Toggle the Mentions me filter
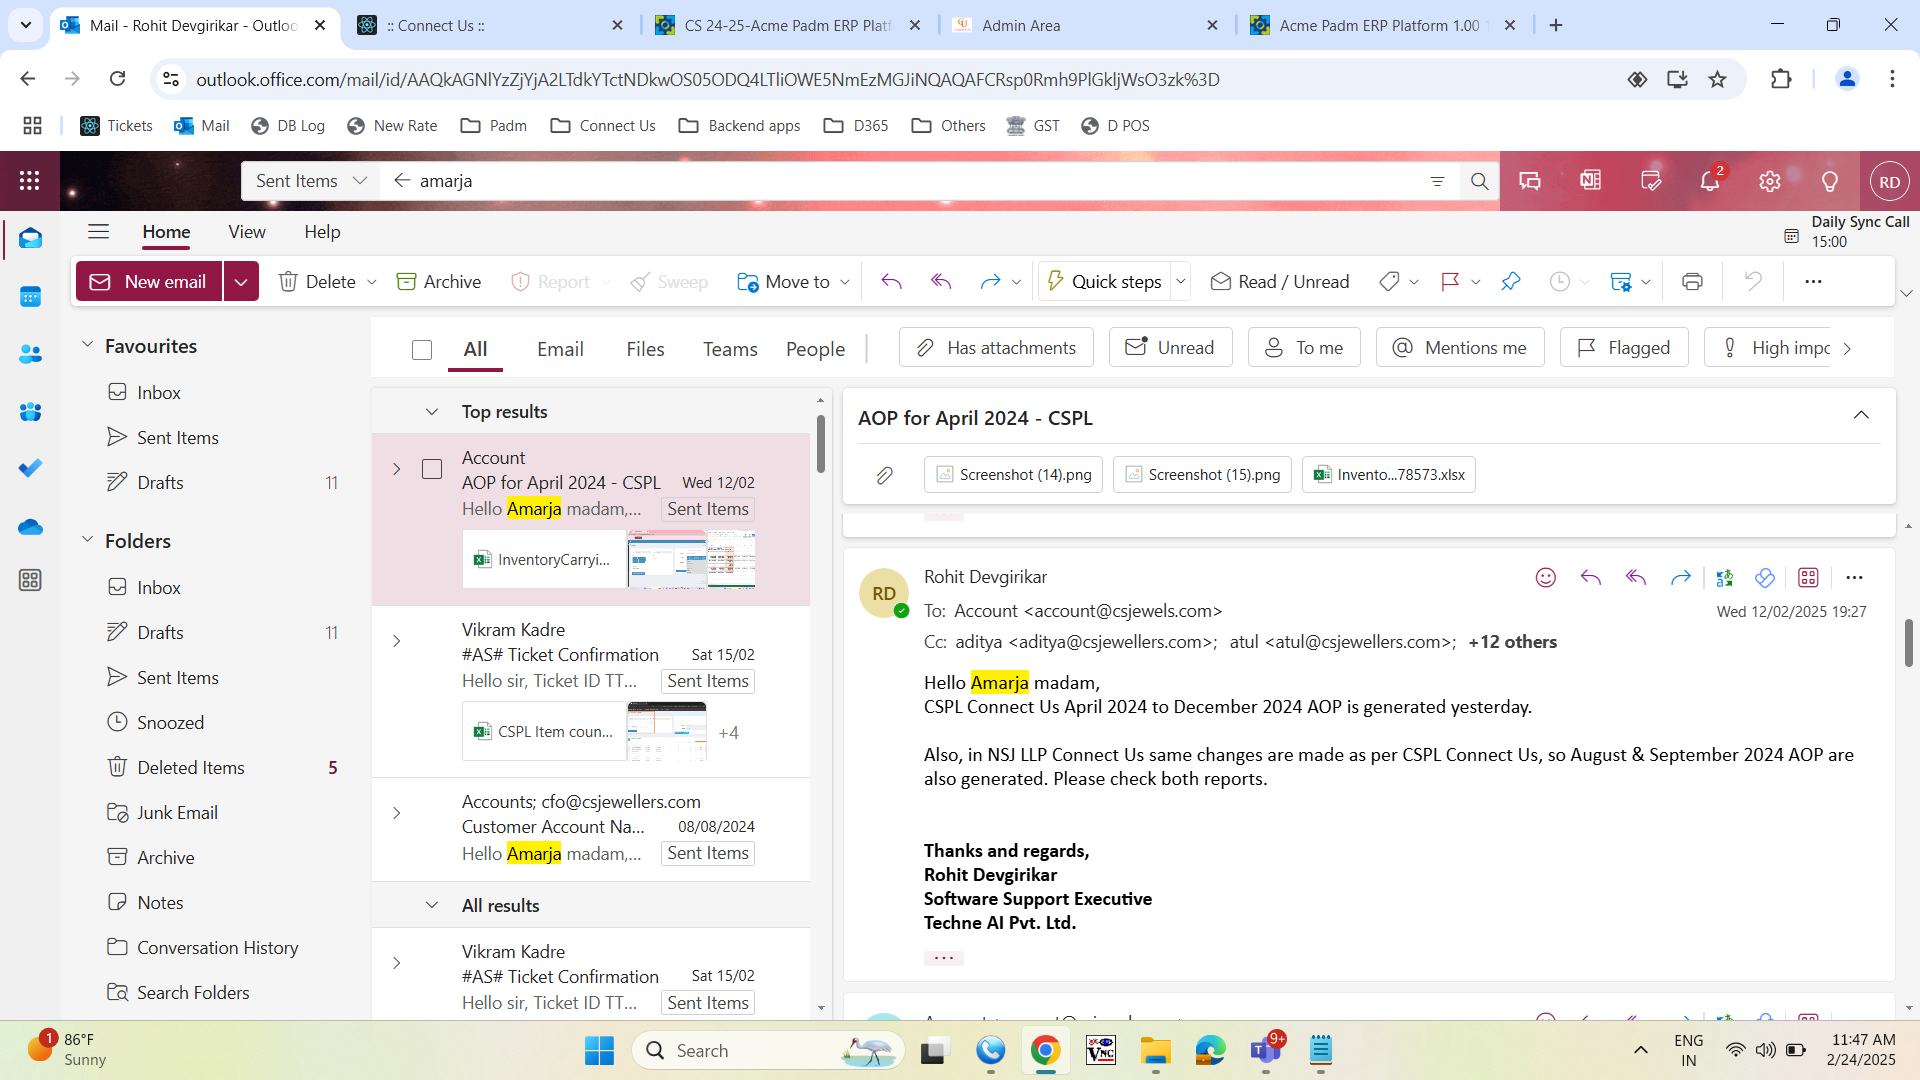Screen dimensions: 1920x1080 [x=1460, y=348]
